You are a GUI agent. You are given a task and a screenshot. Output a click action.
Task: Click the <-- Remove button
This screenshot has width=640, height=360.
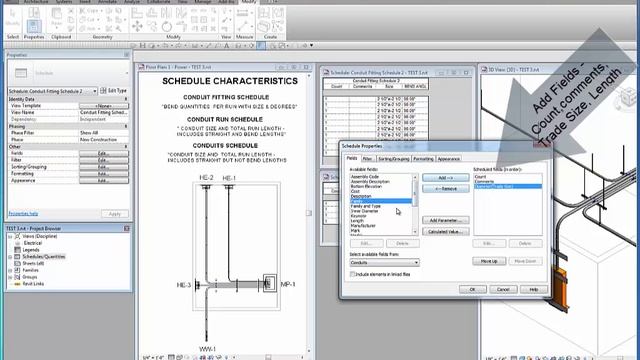tap(446, 189)
